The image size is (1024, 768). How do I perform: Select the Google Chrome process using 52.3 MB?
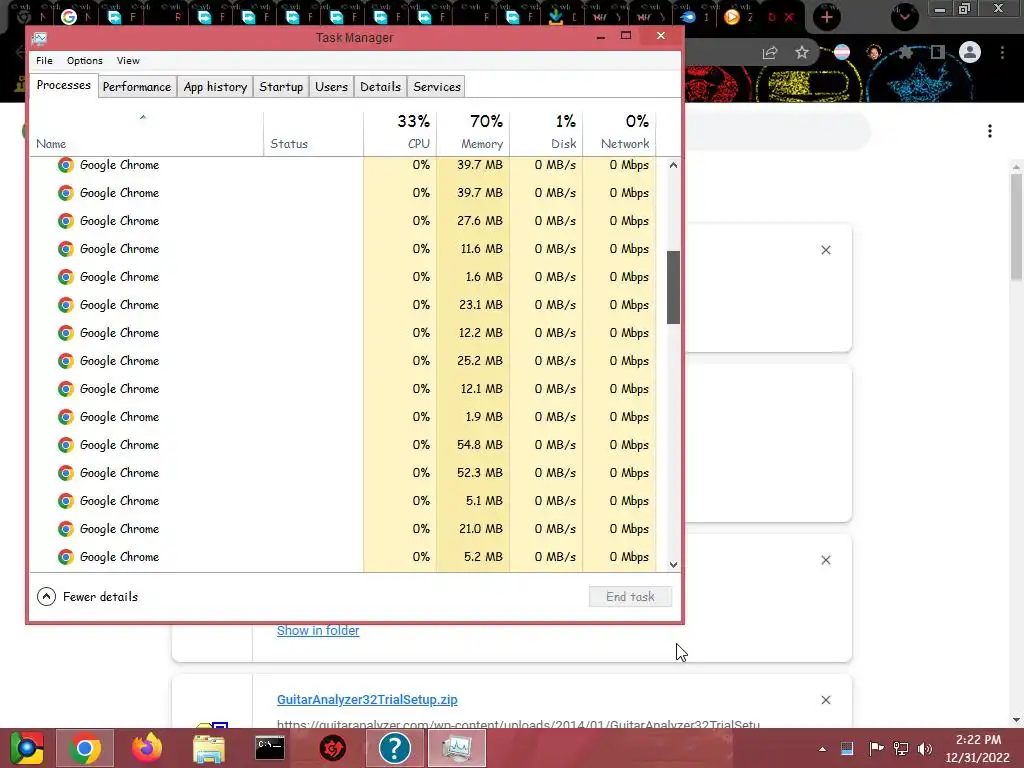click(x=343, y=473)
